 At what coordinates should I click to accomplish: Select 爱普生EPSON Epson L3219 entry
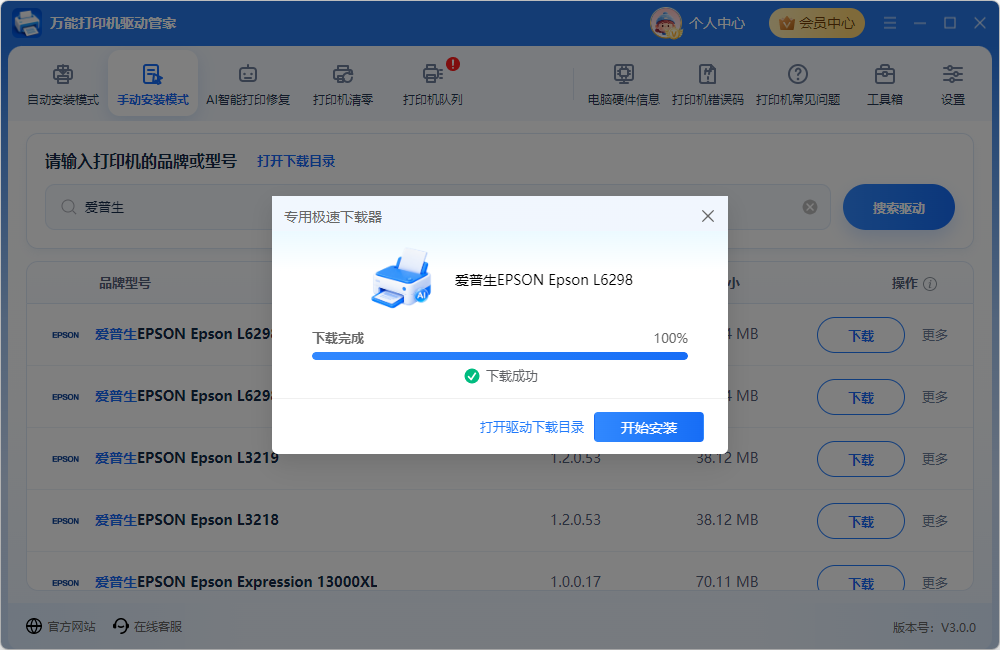[x=187, y=459]
